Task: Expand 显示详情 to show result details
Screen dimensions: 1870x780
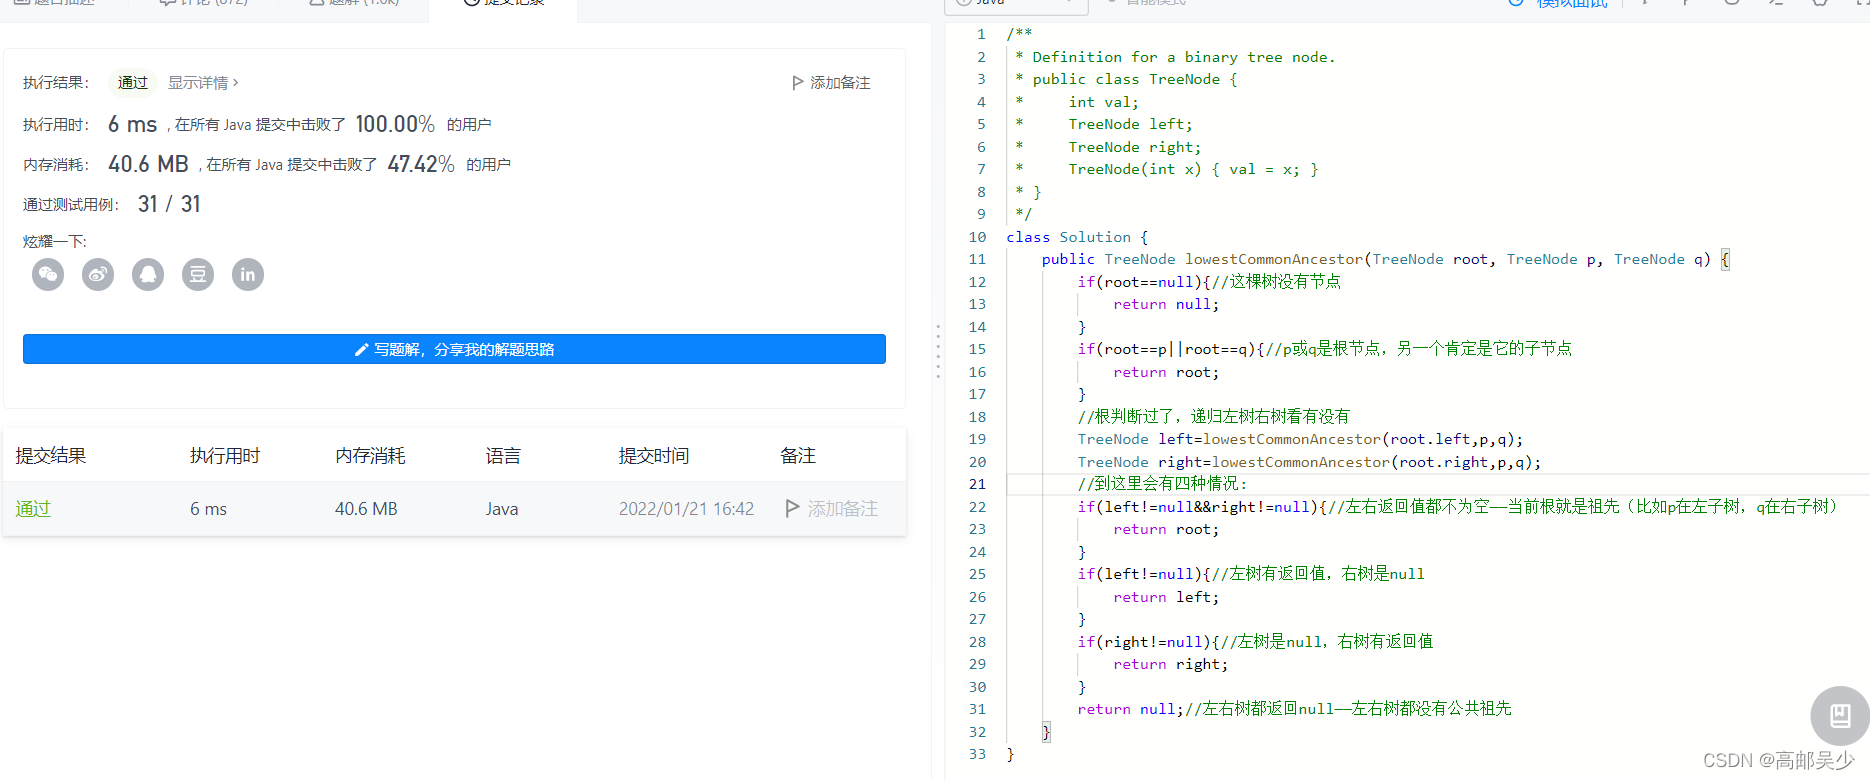Action: click(x=203, y=82)
